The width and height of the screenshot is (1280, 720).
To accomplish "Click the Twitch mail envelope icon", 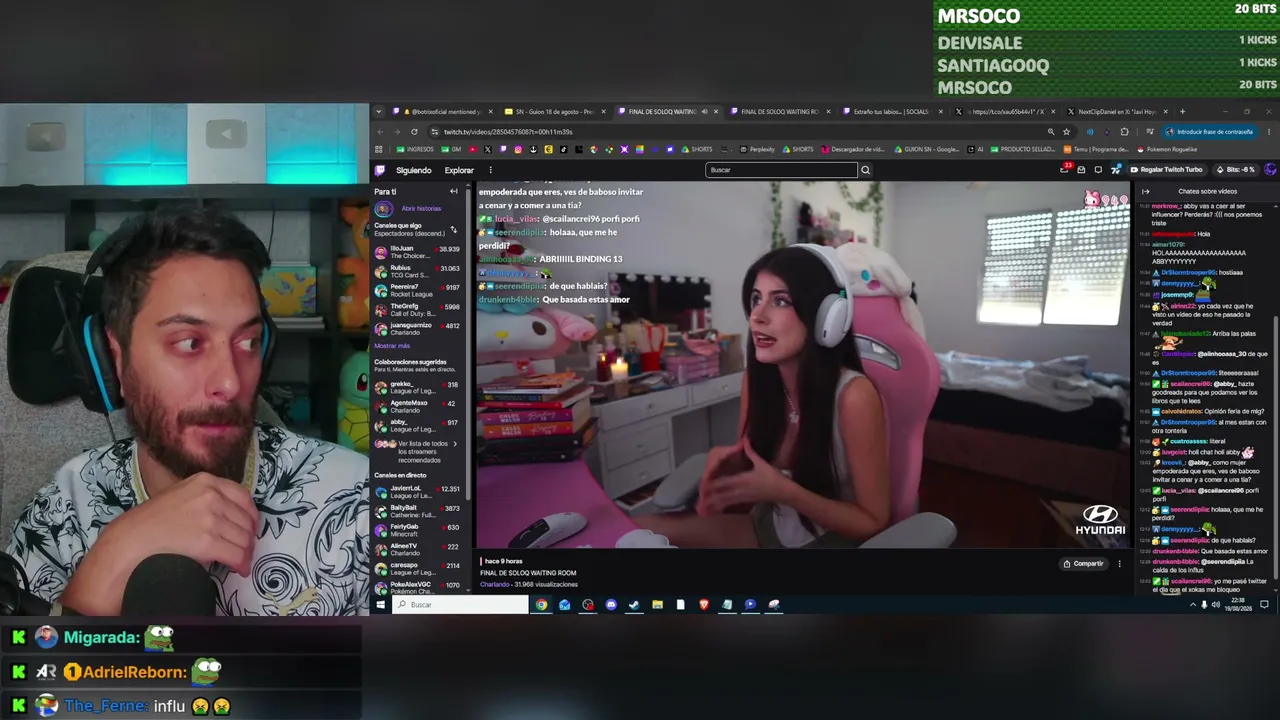I will pos(1081,170).
